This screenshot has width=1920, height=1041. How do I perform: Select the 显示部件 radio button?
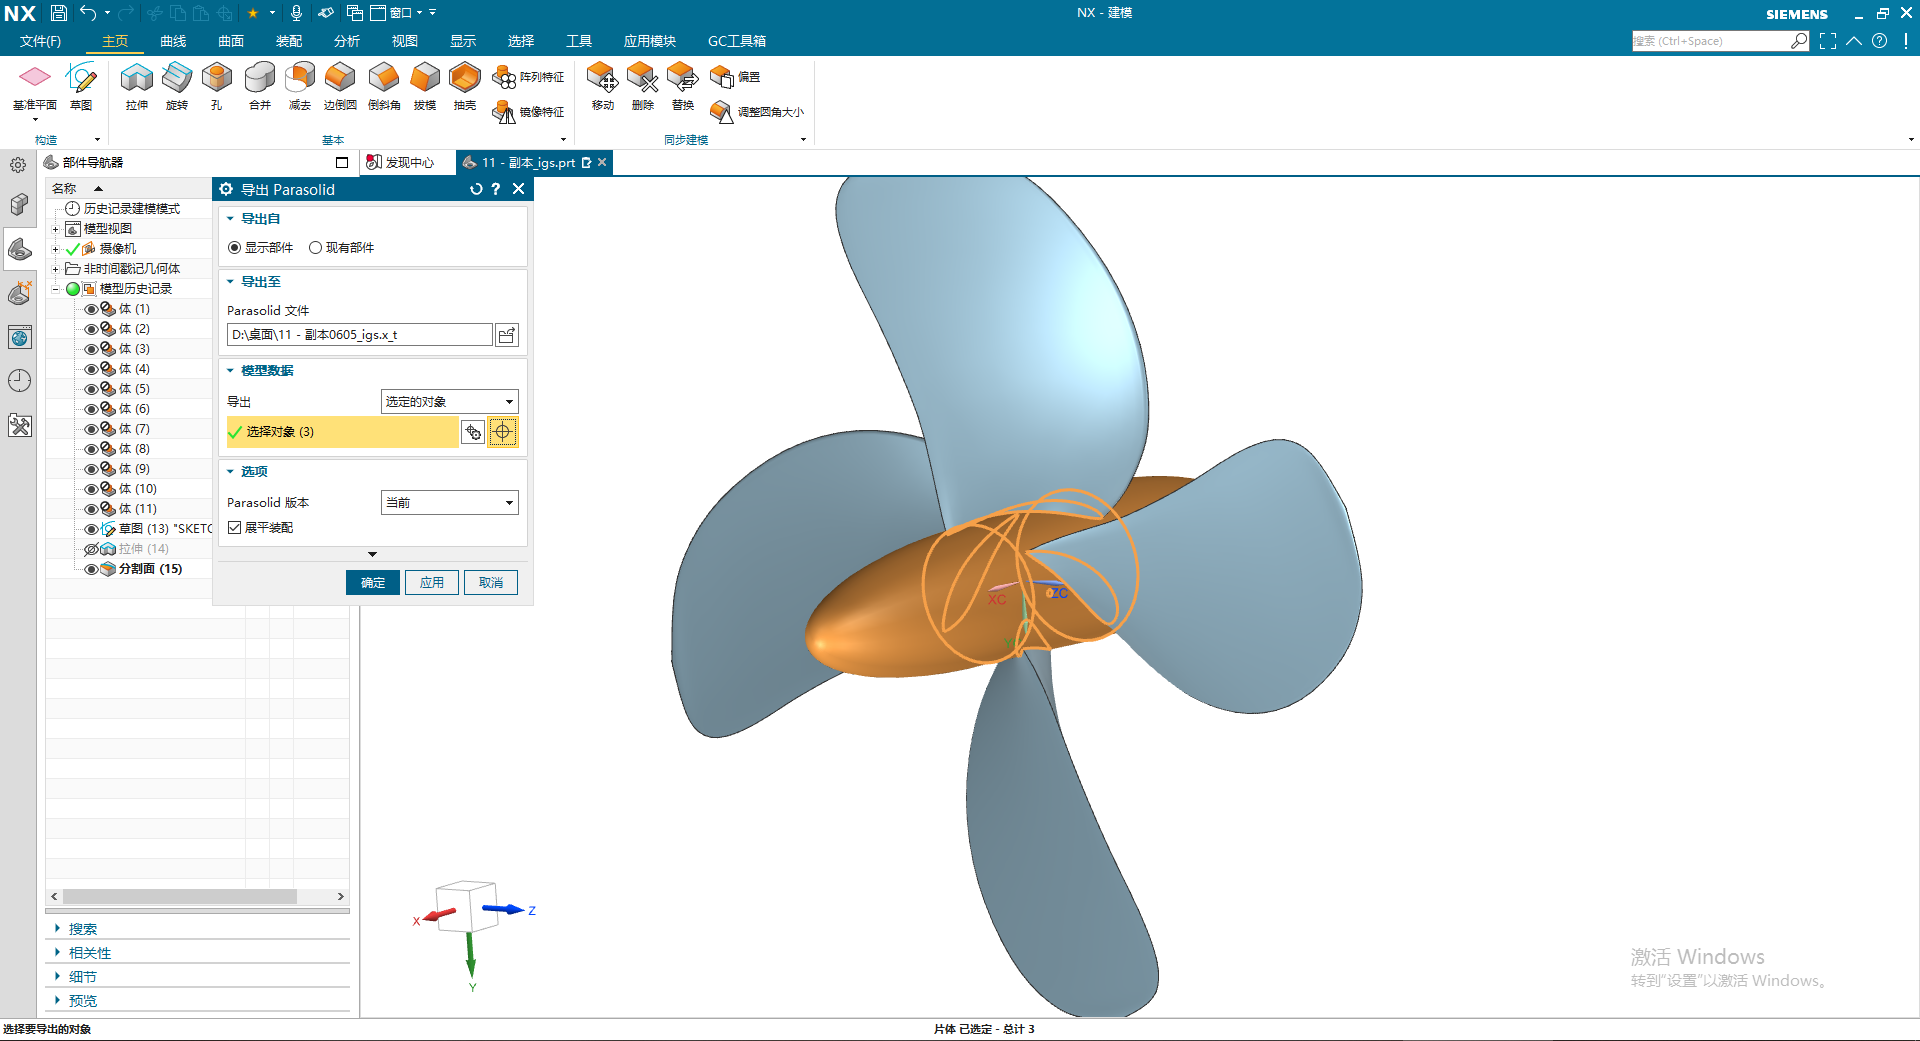click(x=235, y=248)
